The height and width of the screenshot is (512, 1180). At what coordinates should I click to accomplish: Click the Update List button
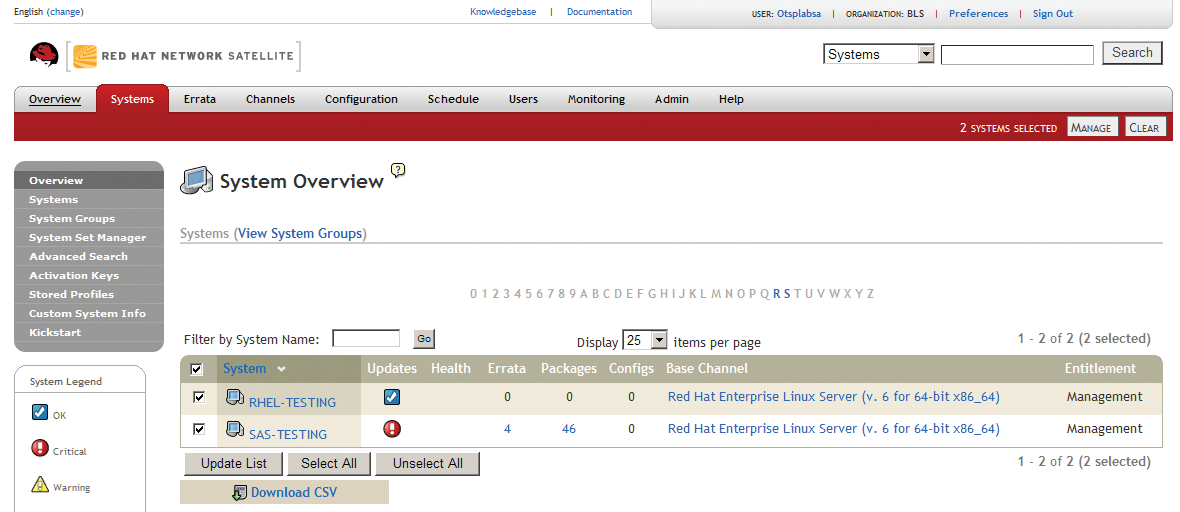pyautogui.click(x=233, y=464)
